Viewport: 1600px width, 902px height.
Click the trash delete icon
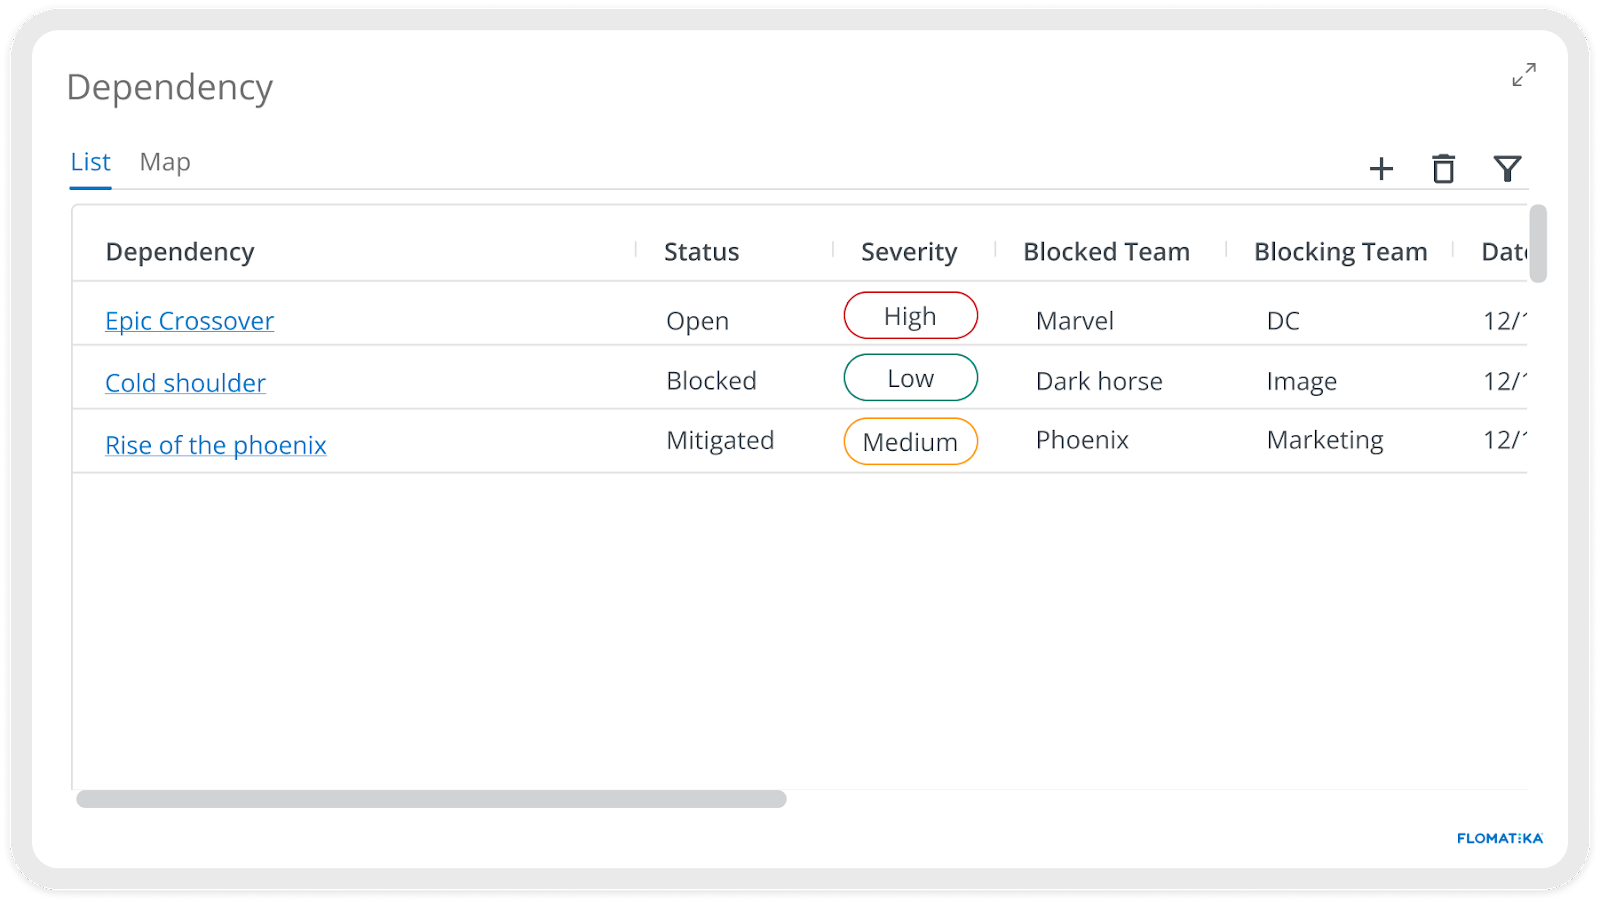[x=1443, y=168]
